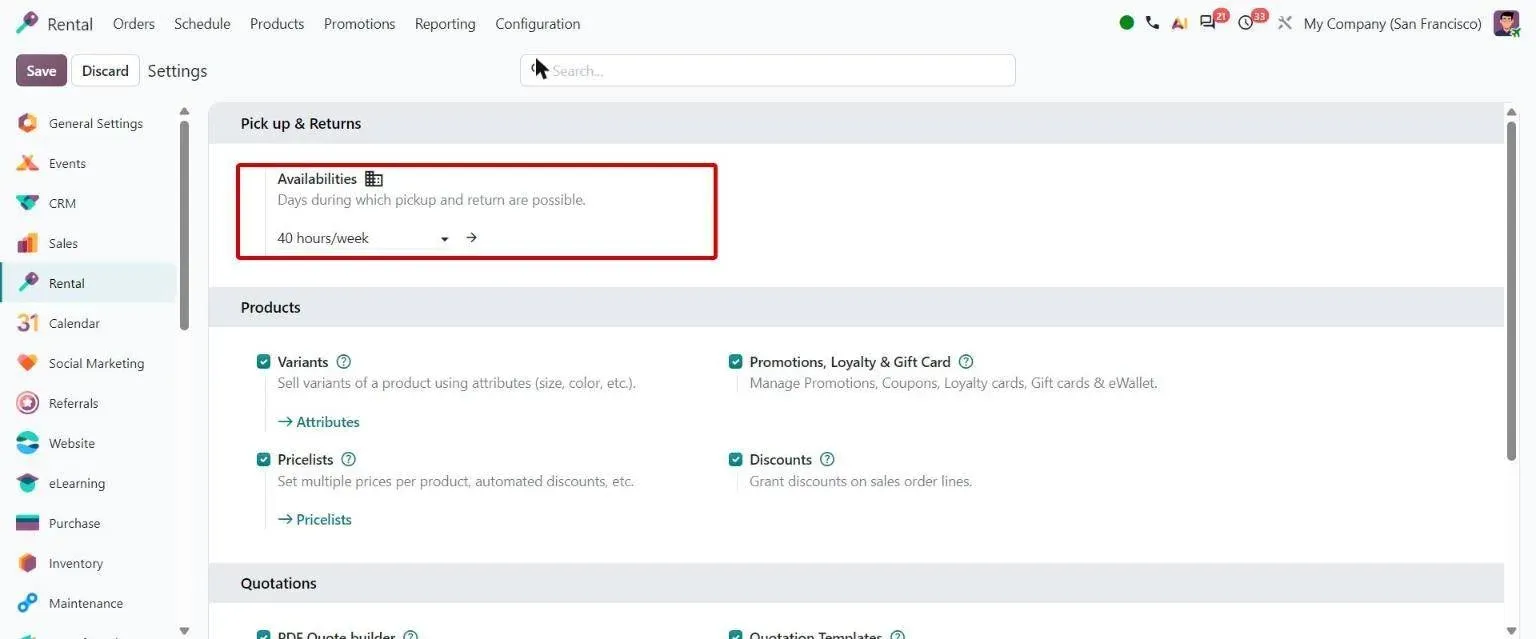Click the sidebar scroll-down arrow
The image size is (1536, 639).
[184, 630]
